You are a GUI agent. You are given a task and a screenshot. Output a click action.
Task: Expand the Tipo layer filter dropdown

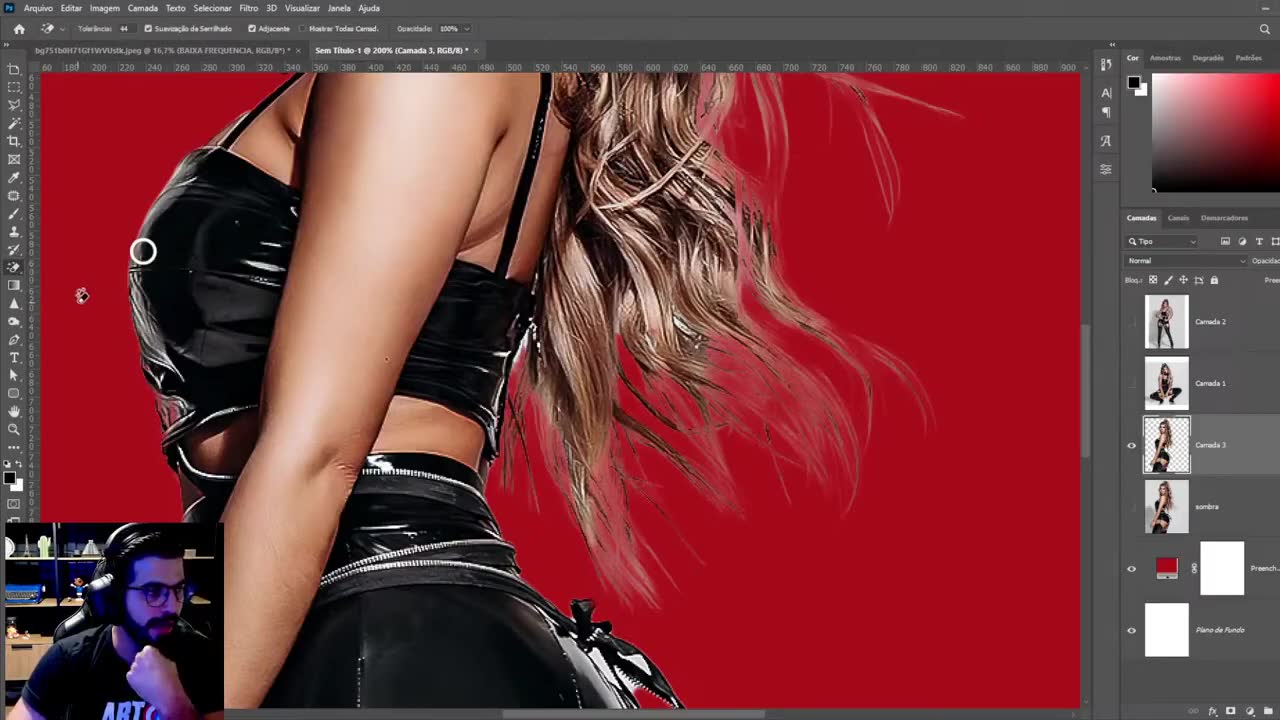click(1162, 241)
